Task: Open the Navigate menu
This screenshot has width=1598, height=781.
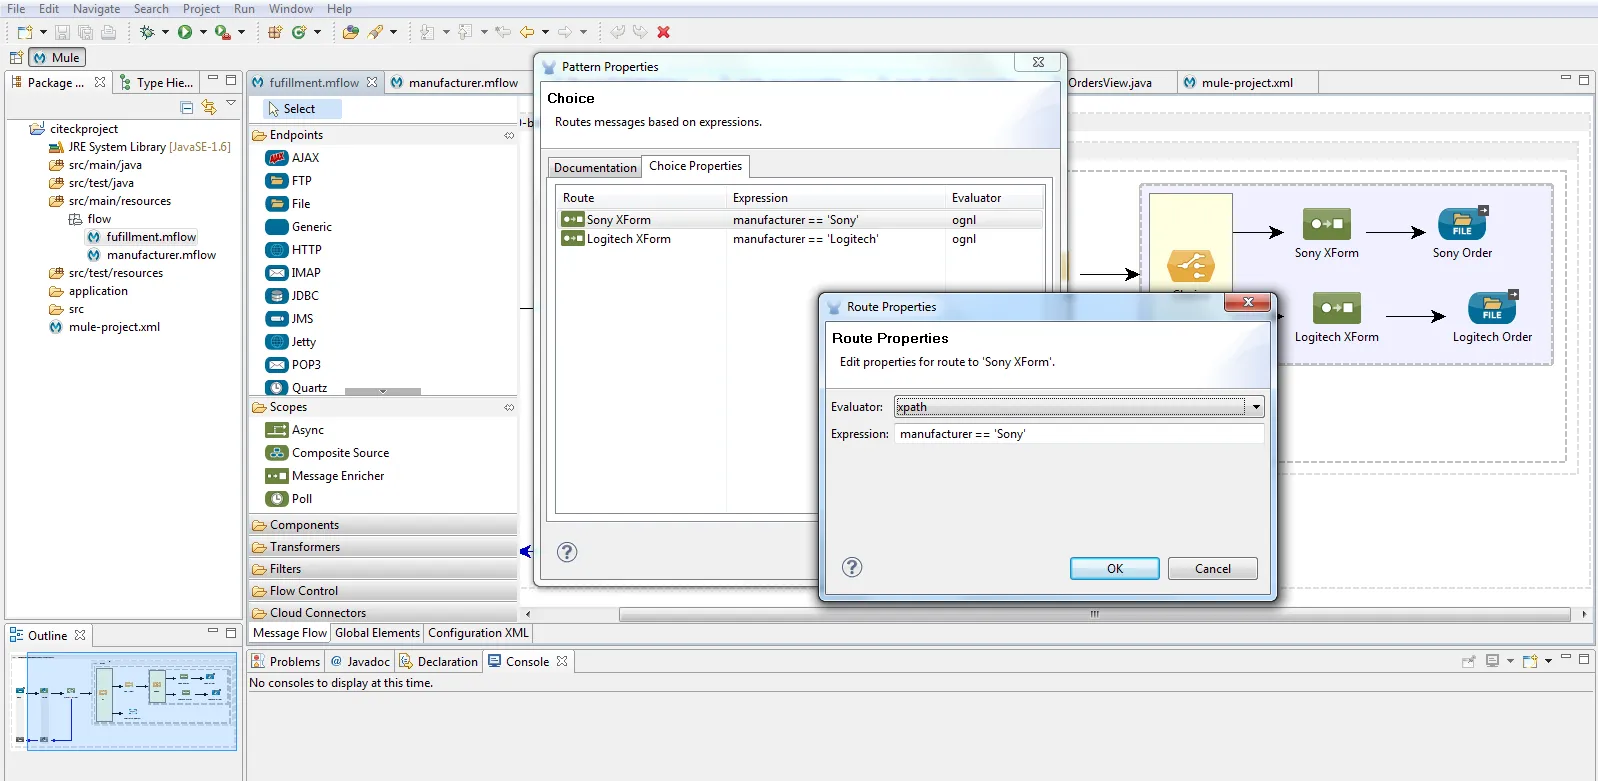Action: tap(96, 8)
